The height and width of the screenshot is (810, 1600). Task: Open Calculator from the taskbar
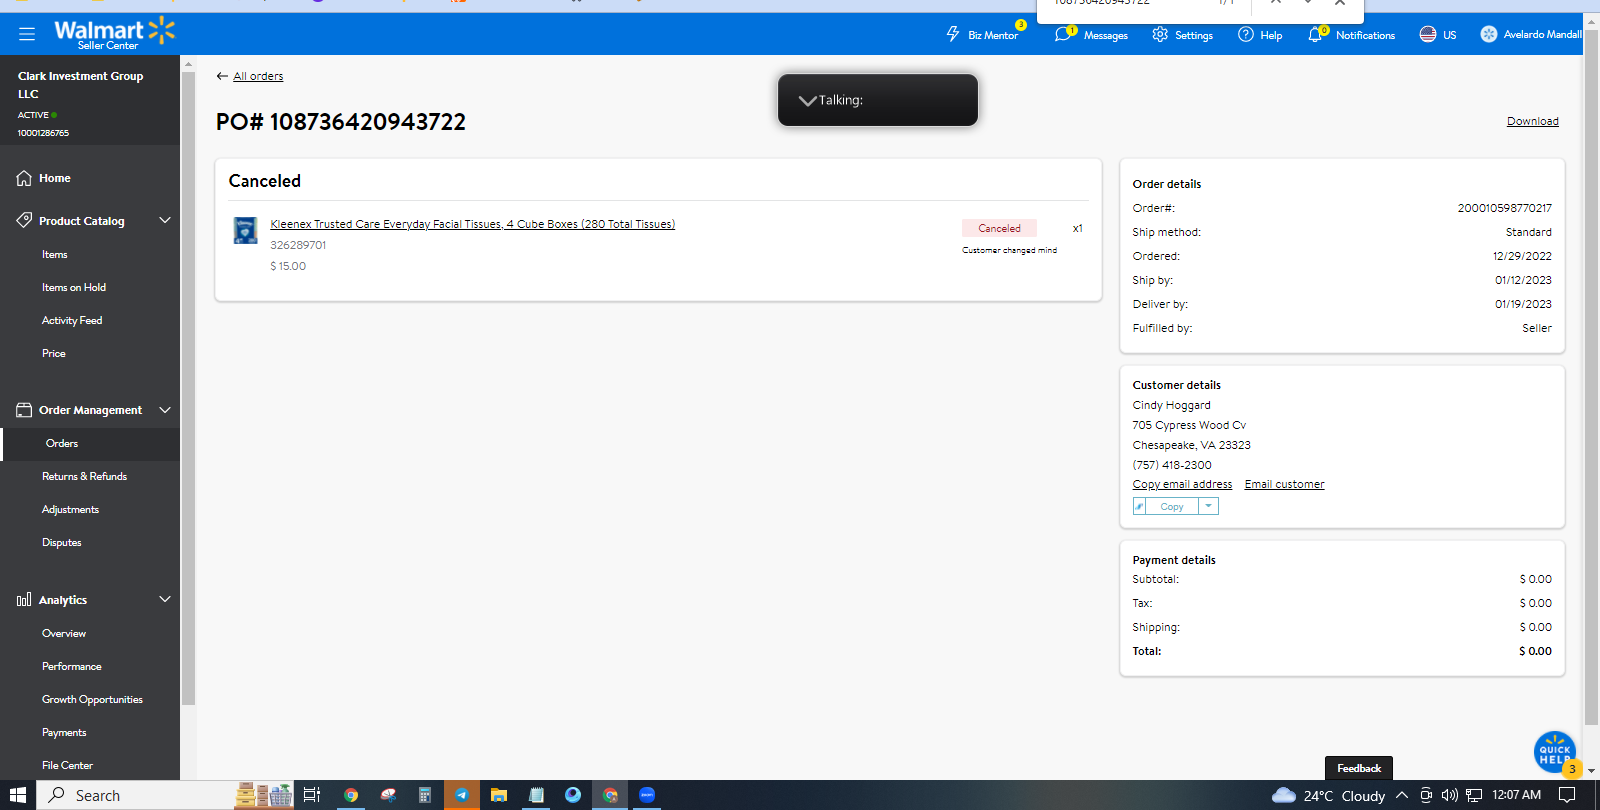pyautogui.click(x=425, y=795)
